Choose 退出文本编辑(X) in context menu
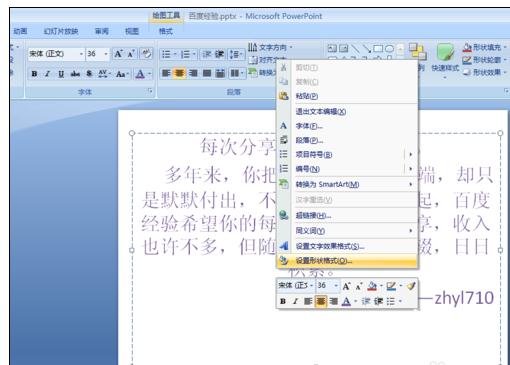The width and height of the screenshot is (510, 365). pos(347,111)
